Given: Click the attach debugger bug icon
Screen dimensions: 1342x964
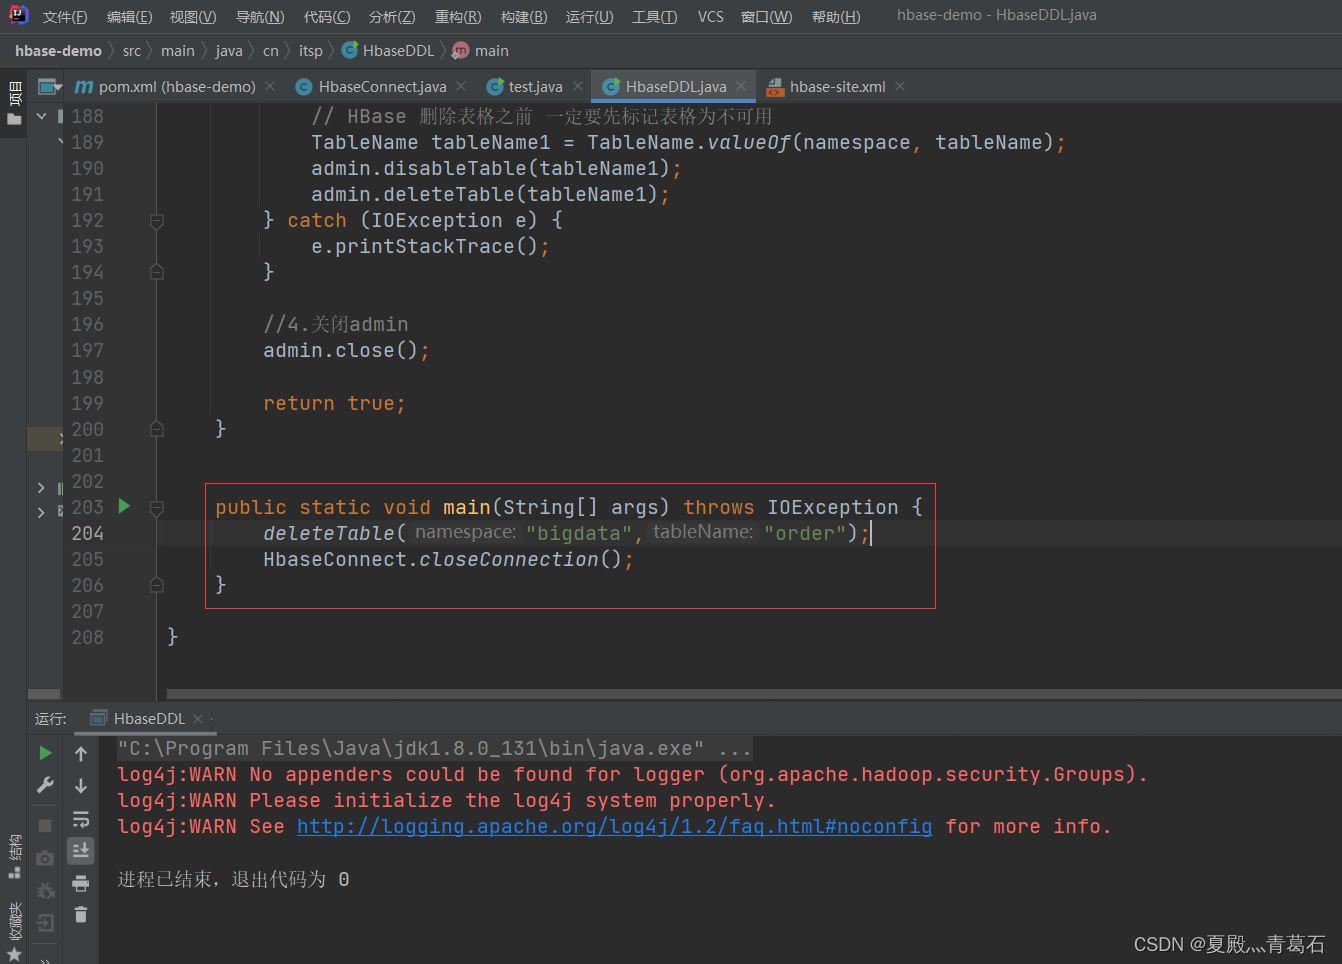Looking at the screenshot, I should click(x=45, y=890).
